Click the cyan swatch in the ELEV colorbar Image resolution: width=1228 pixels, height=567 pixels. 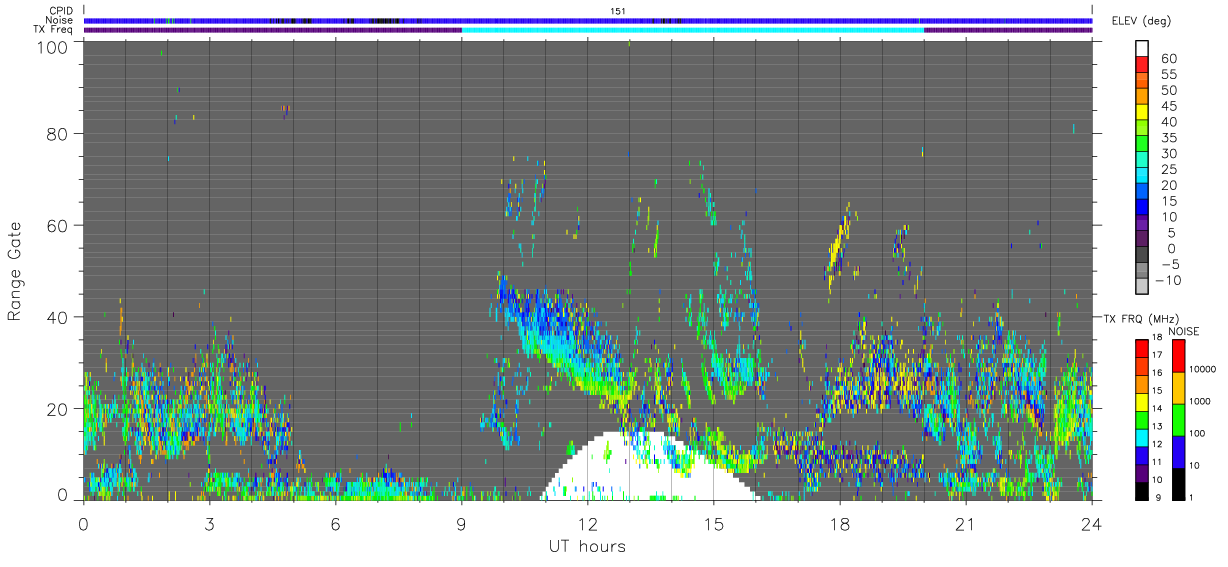(x=1142, y=177)
